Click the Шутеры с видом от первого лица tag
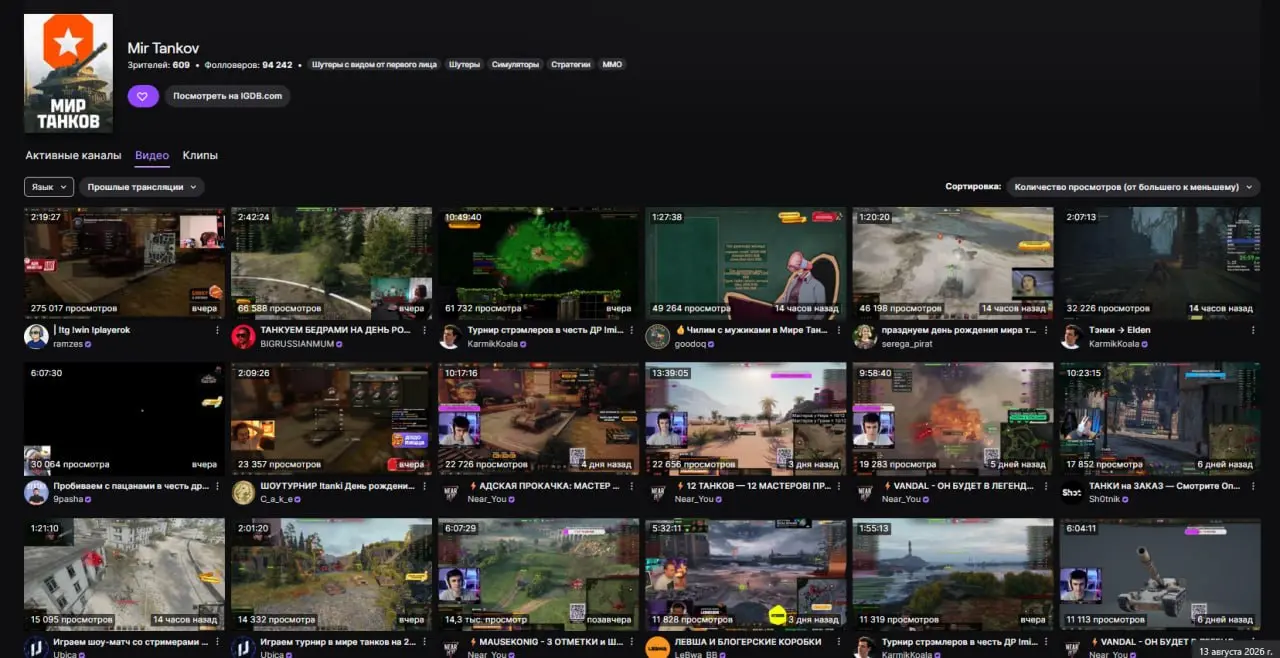 tap(374, 65)
